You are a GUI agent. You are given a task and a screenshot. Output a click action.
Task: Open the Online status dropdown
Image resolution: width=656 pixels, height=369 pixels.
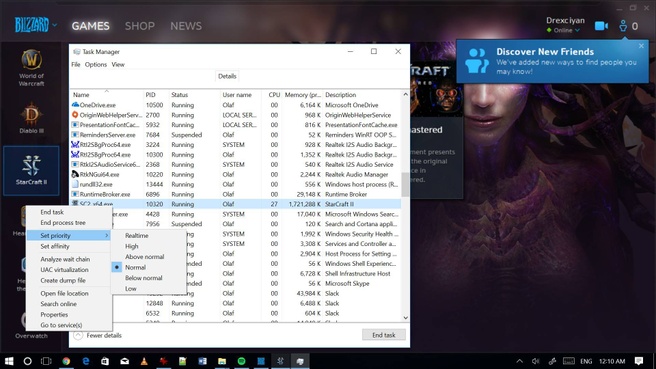pyautogui.click(x=564, y=30)
